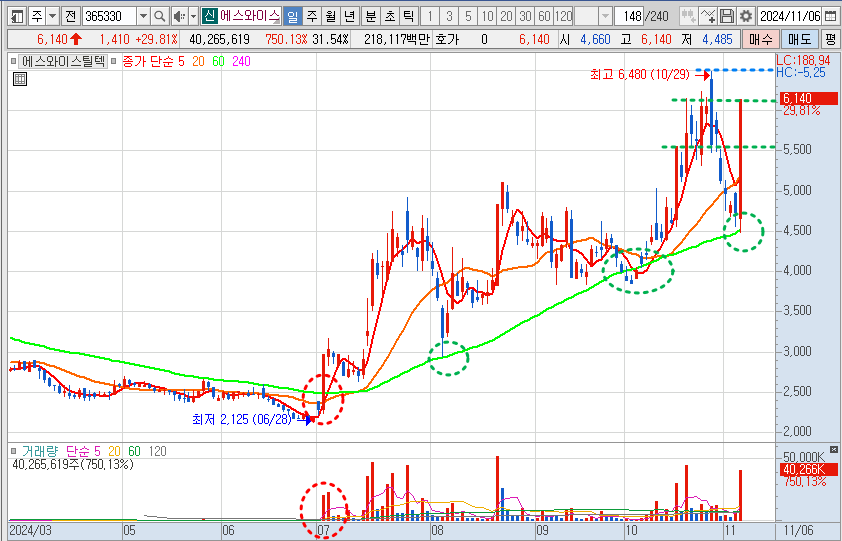Close the volume panel with X icon
Image resolution: width=842 pixels, height=541 pixels.
tap(833, 449)
